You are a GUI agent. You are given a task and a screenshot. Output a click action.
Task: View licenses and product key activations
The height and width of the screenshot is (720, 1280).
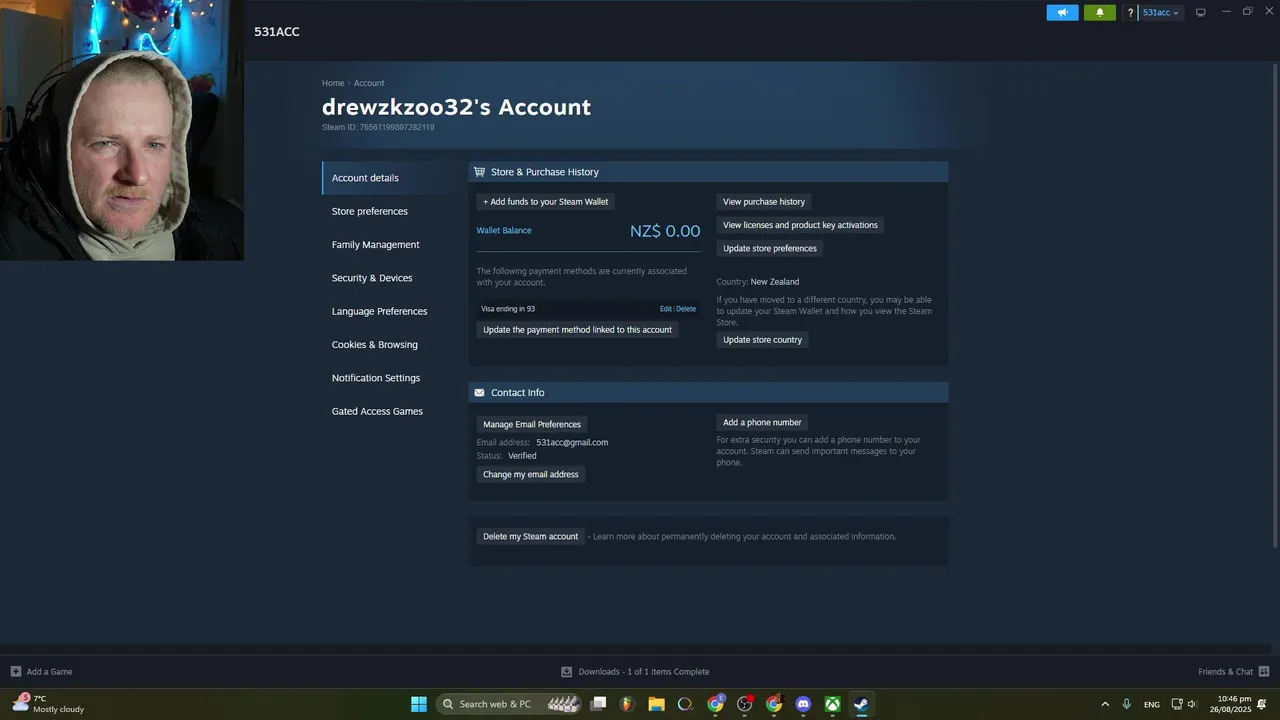[800, 225]
